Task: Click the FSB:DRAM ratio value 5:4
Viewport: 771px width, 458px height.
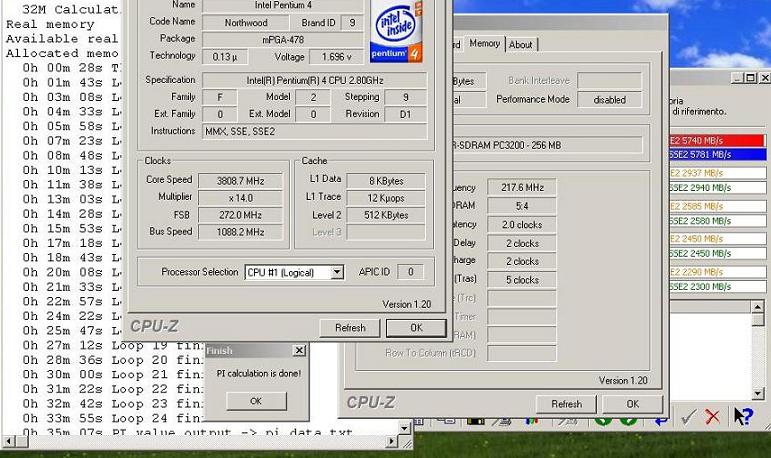Action: 522,206
